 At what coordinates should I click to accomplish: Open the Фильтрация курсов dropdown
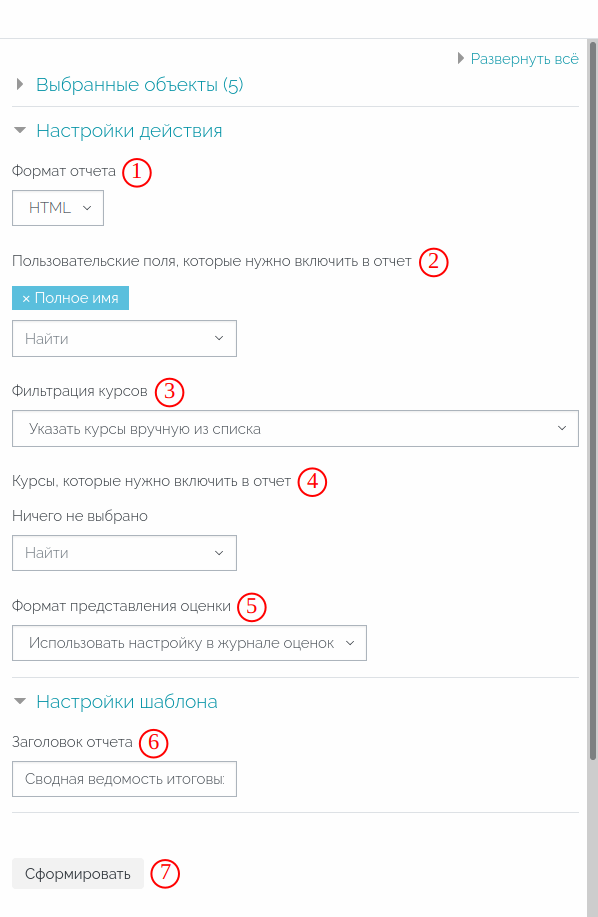tap(295, 429)
